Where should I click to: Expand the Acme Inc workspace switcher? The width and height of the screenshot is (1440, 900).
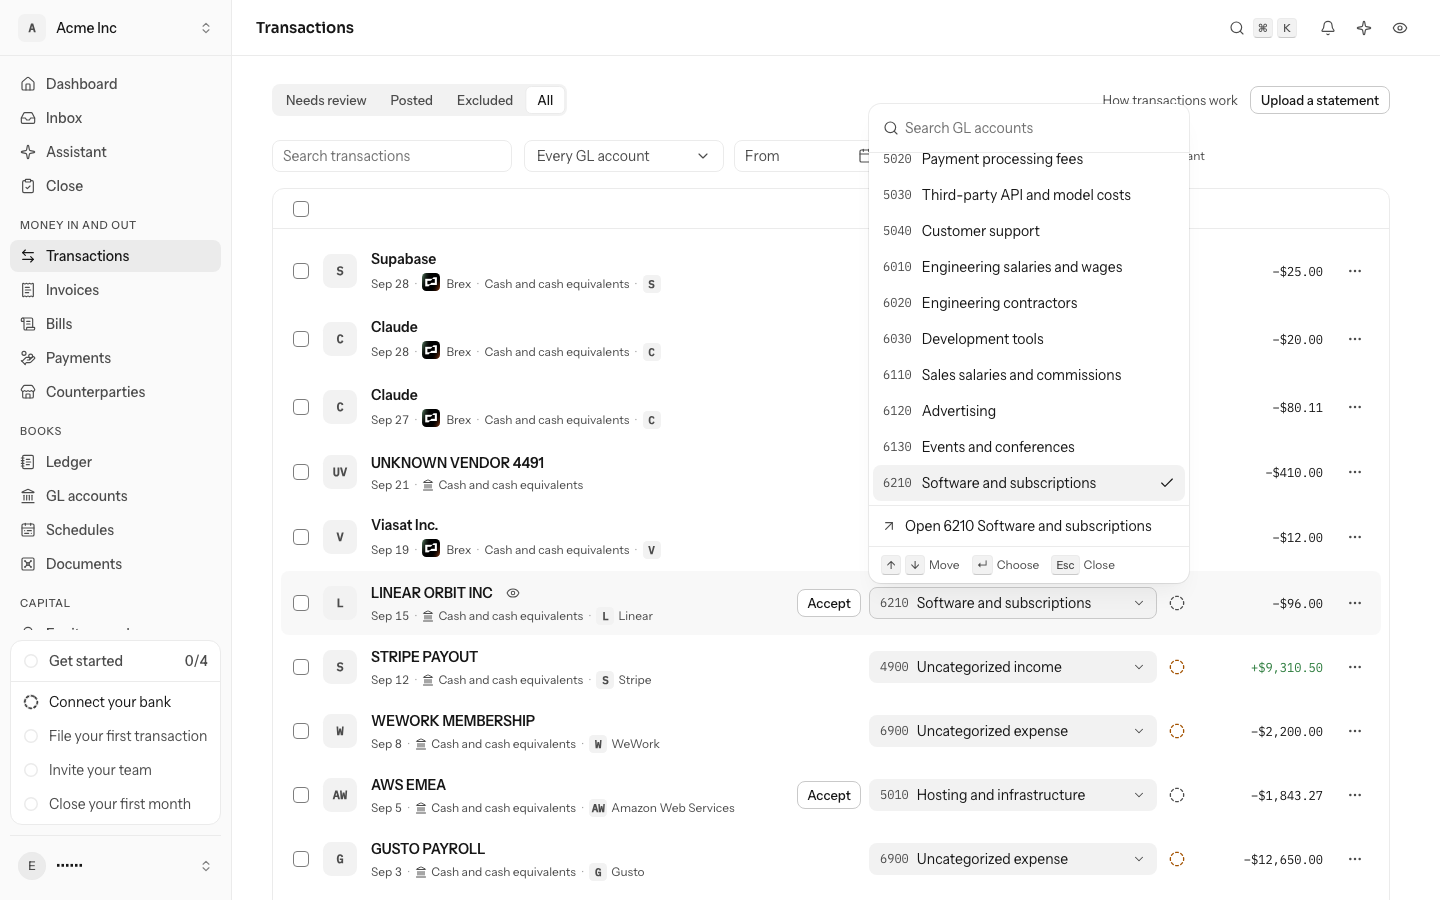(x=115, y=28)
